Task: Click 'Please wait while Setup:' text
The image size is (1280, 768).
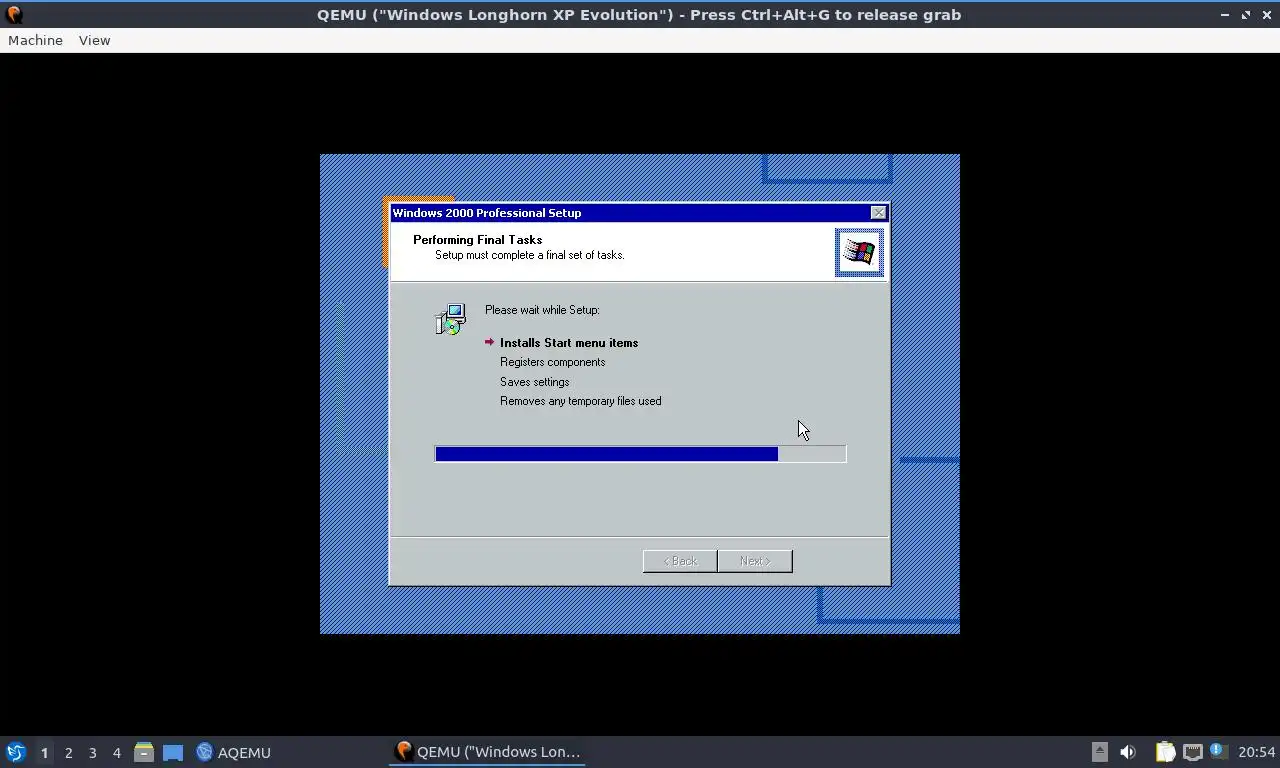Action: coord(542,310)
